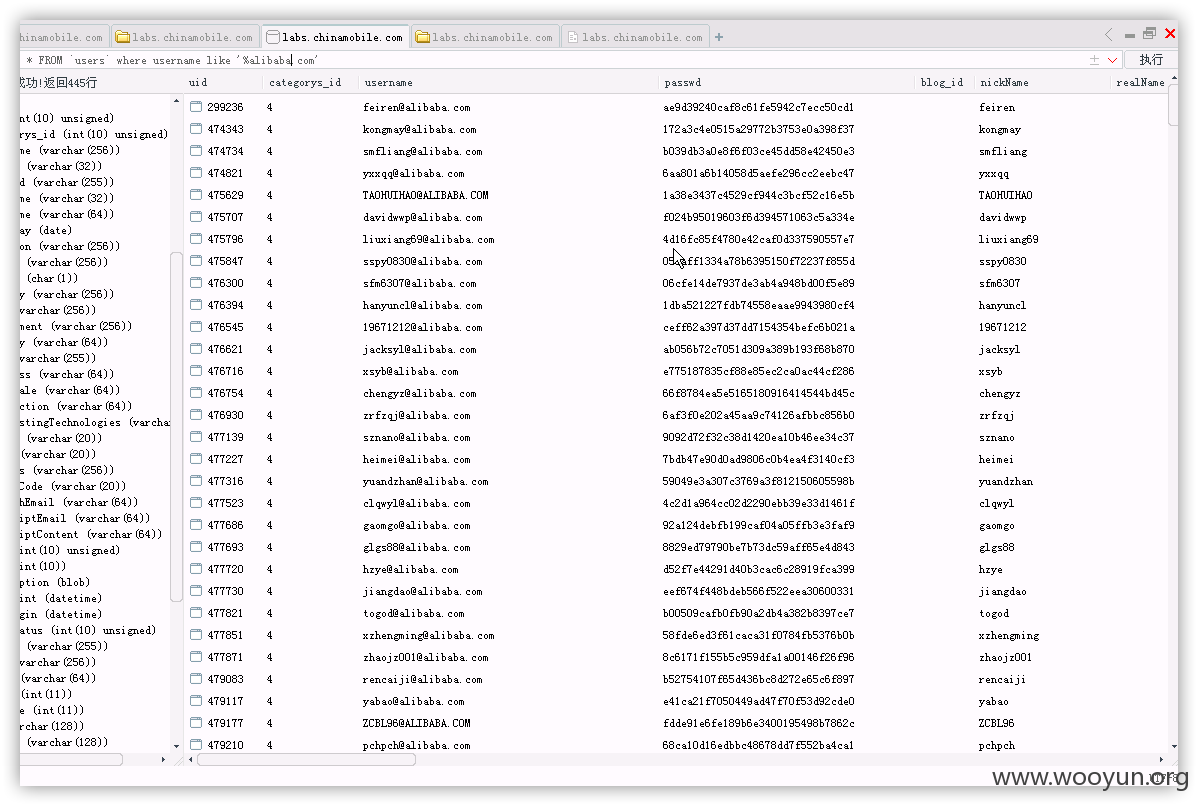This screenshot has height=806, width=1198.
Task: Click the left panel vertical scrollbar thumb
Action: tap(176, 426)
